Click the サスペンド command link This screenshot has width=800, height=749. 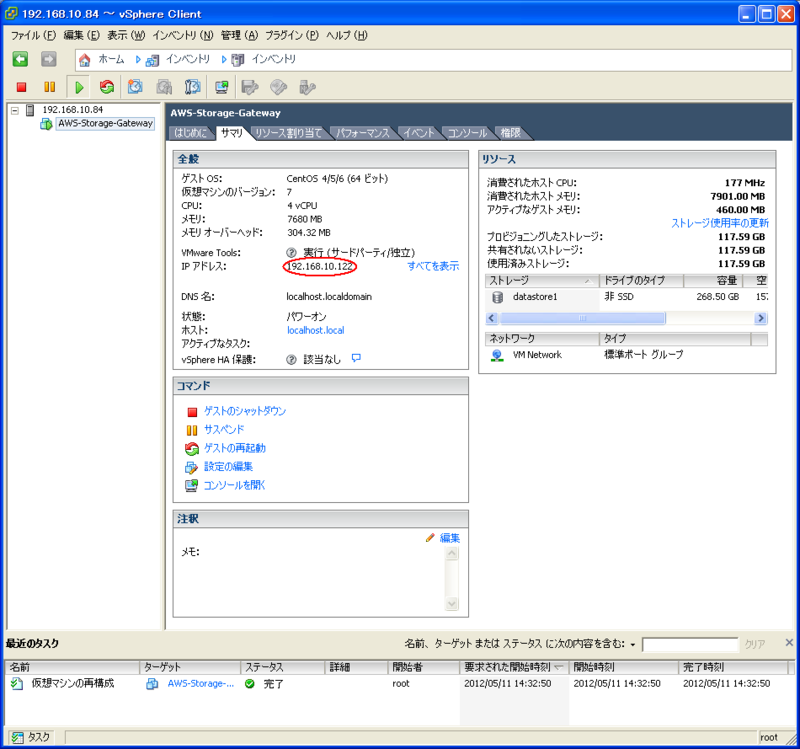click(224, 430)
